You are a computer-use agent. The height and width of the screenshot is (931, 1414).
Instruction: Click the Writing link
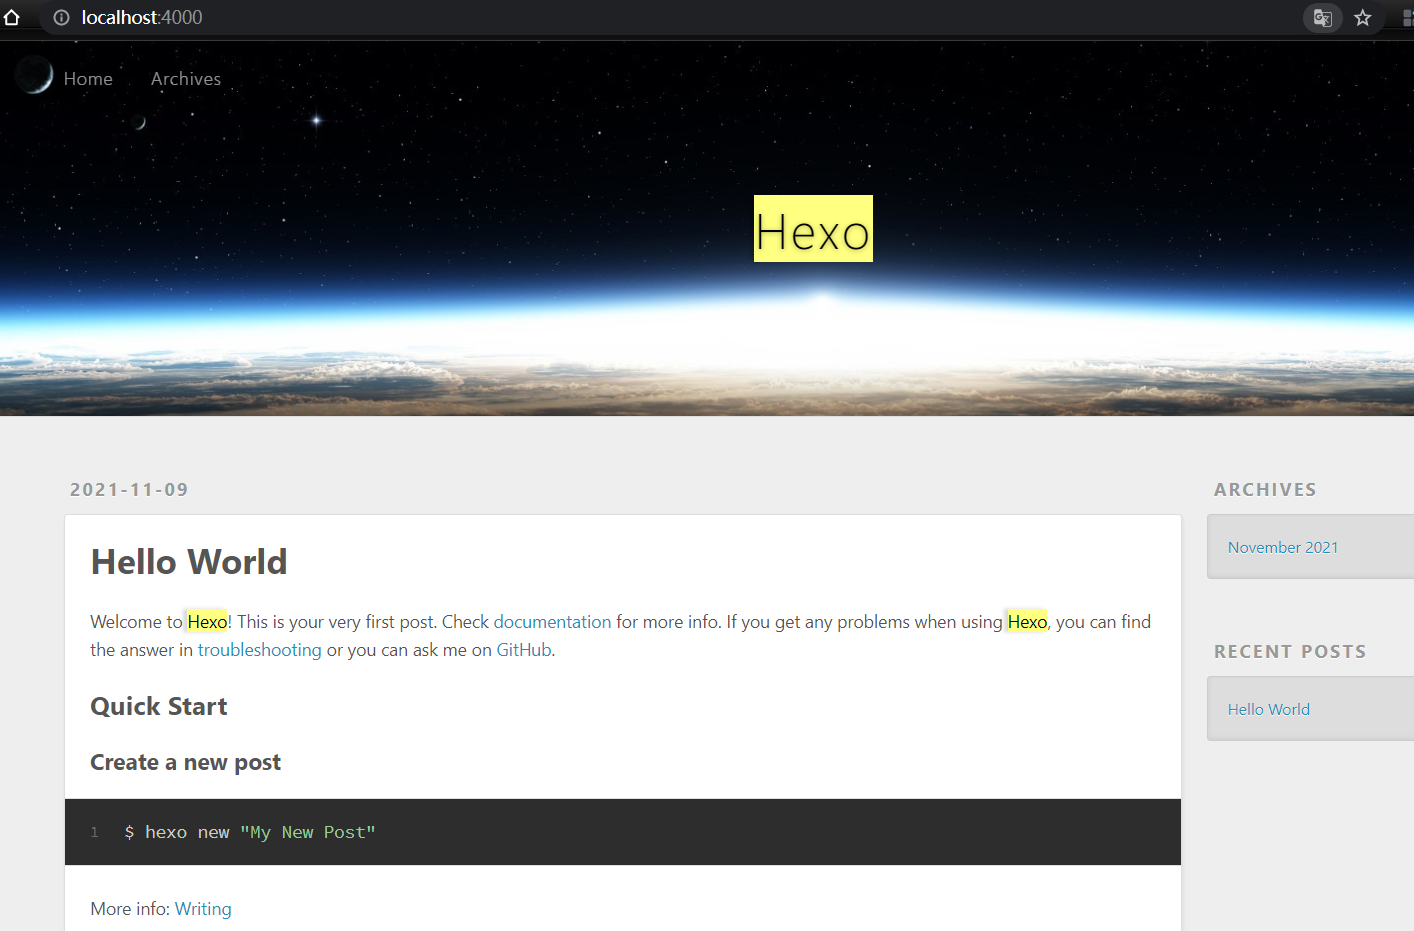[x=203, y=909]
